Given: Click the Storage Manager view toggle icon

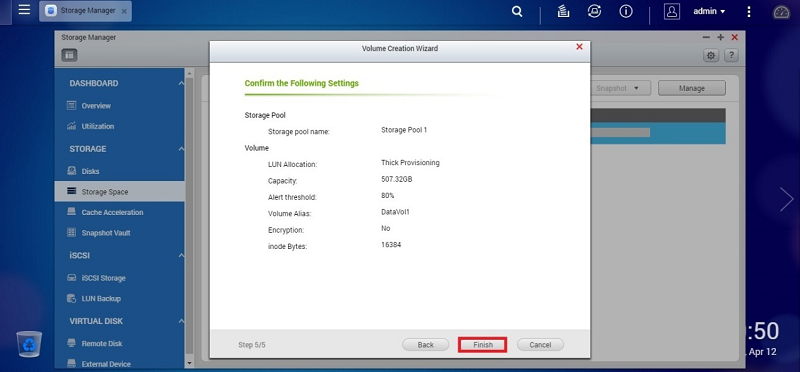Looking at the screenshot, I should (69, 55).
